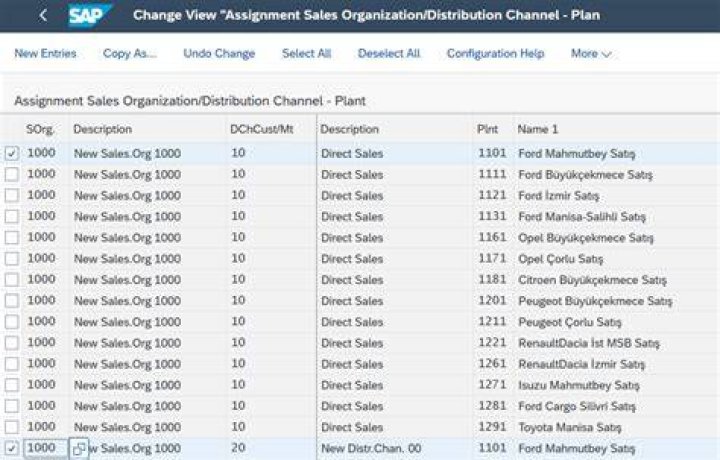Click Direct Sales in the 1111 row
This screenshot has width=720, height=460.
coord(352,175)
